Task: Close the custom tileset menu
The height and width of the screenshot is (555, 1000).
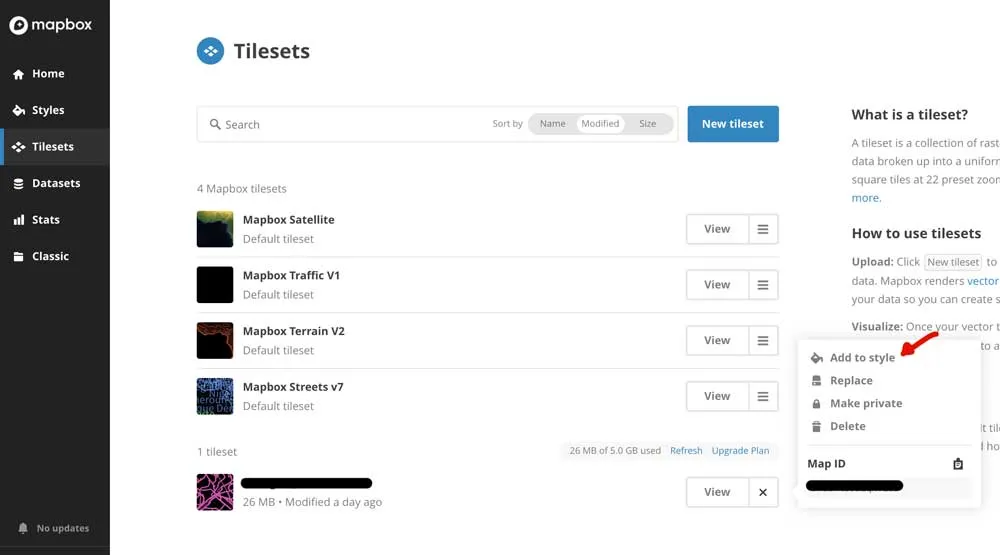Action: click(763, 492)
